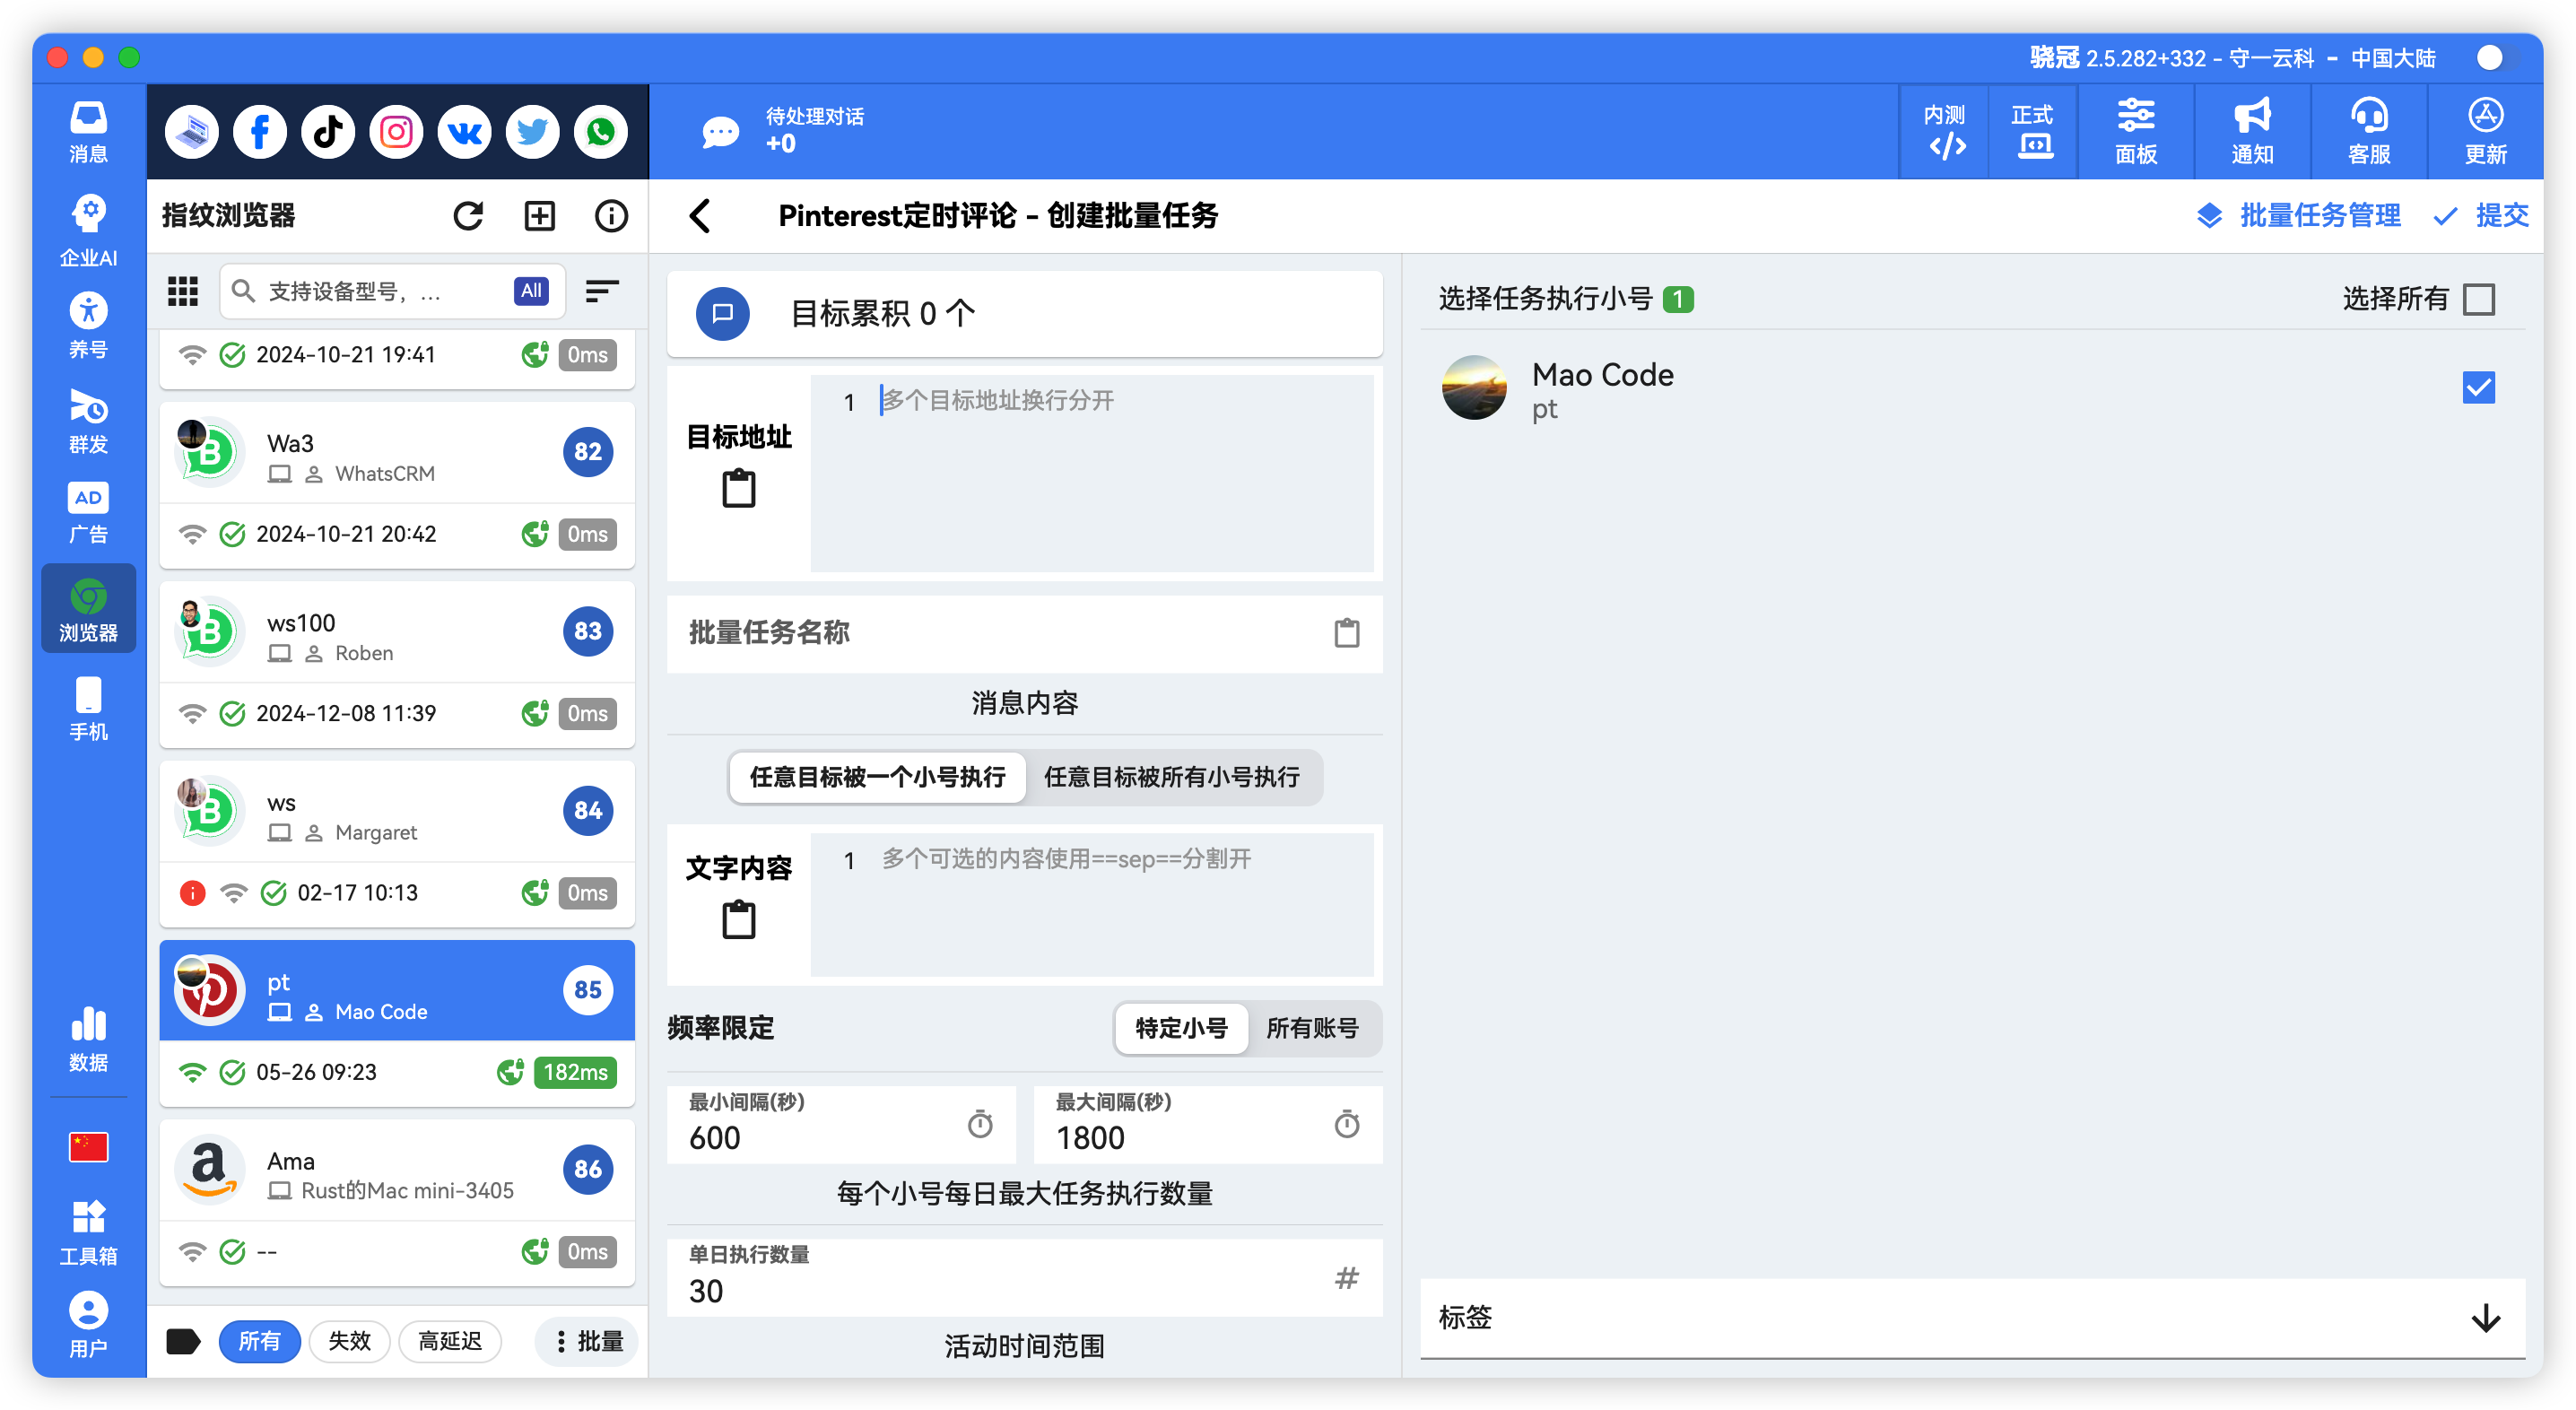The image size is (2576, 1410).
Task: Open the 群发 bulk messaging section
Action: coord(88,420)
